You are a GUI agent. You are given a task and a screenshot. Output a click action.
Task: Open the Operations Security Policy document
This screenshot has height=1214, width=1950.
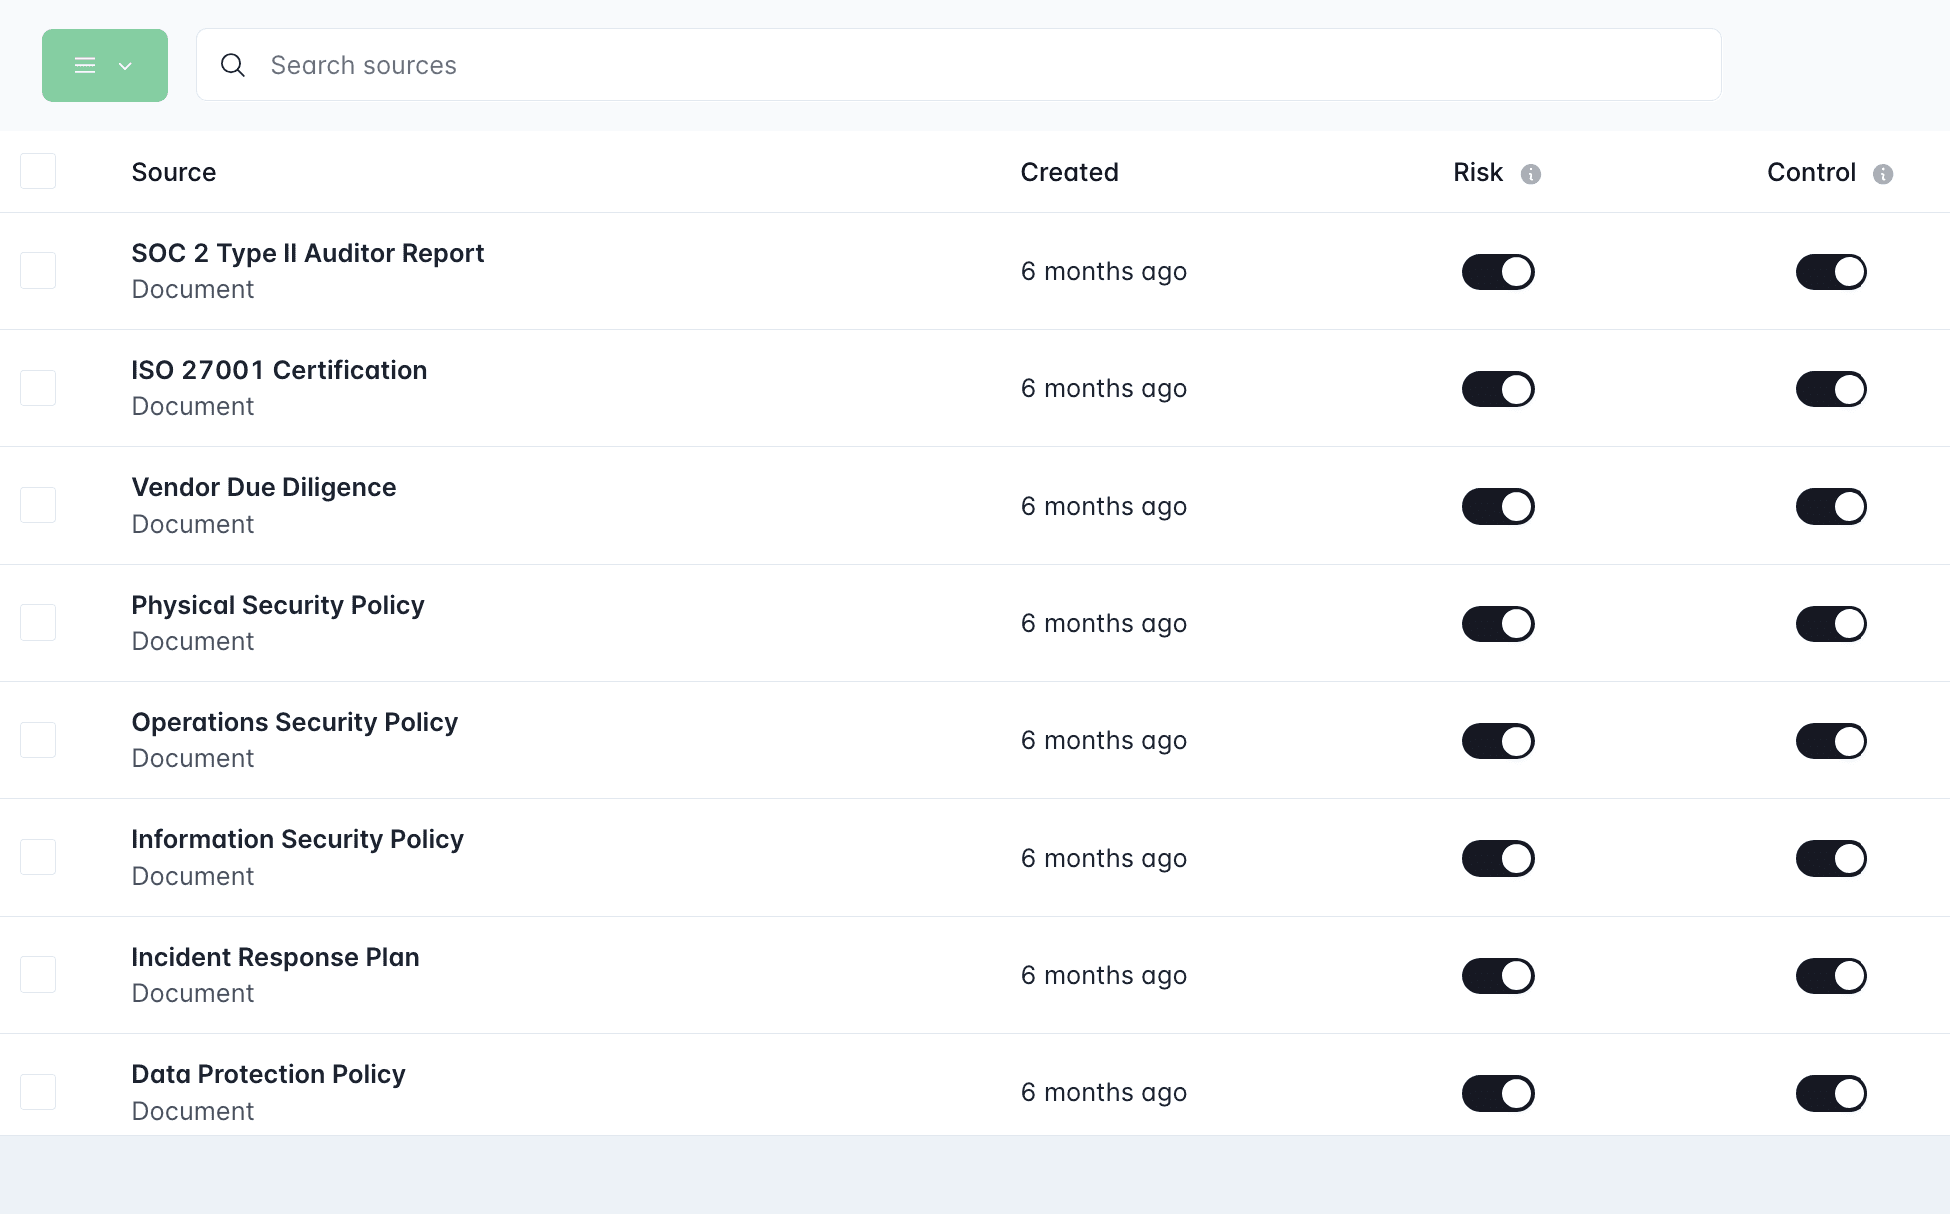294,722
